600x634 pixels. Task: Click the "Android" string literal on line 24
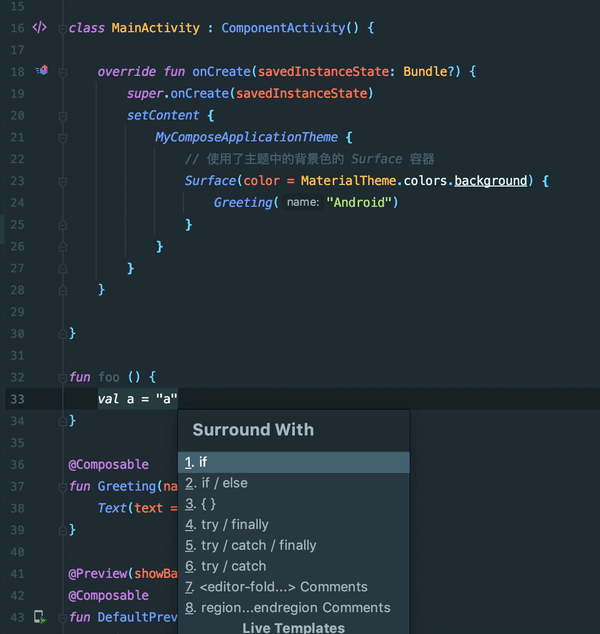359,202
